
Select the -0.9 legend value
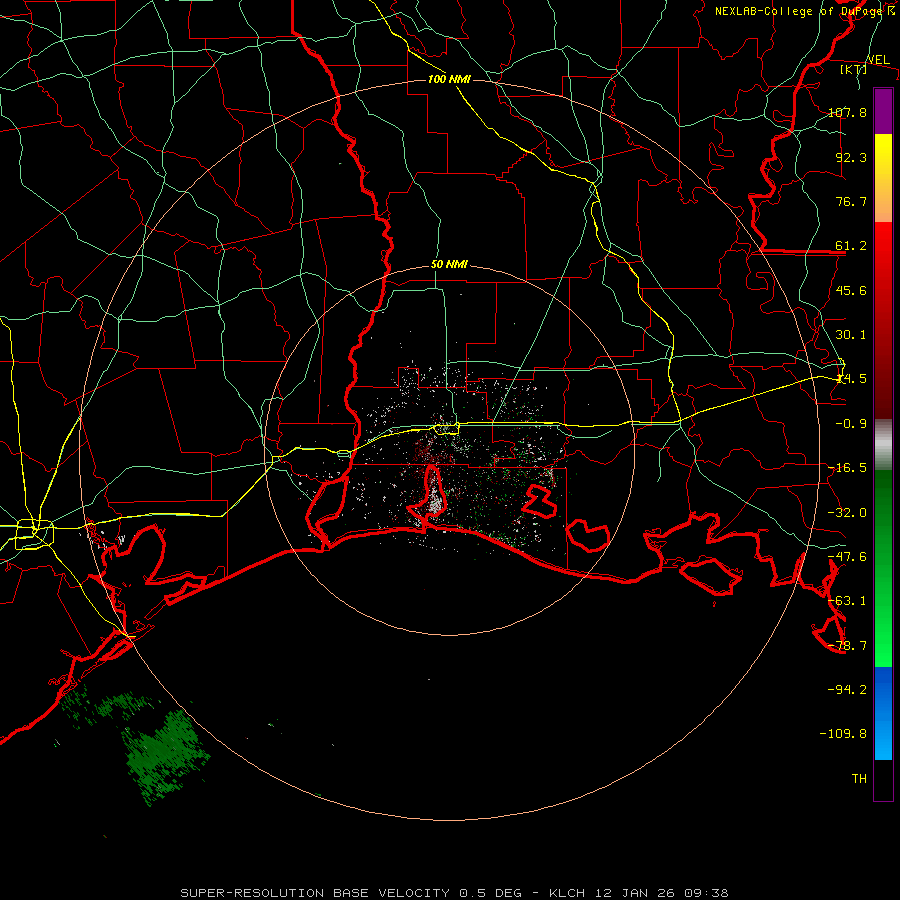point(851,424)
